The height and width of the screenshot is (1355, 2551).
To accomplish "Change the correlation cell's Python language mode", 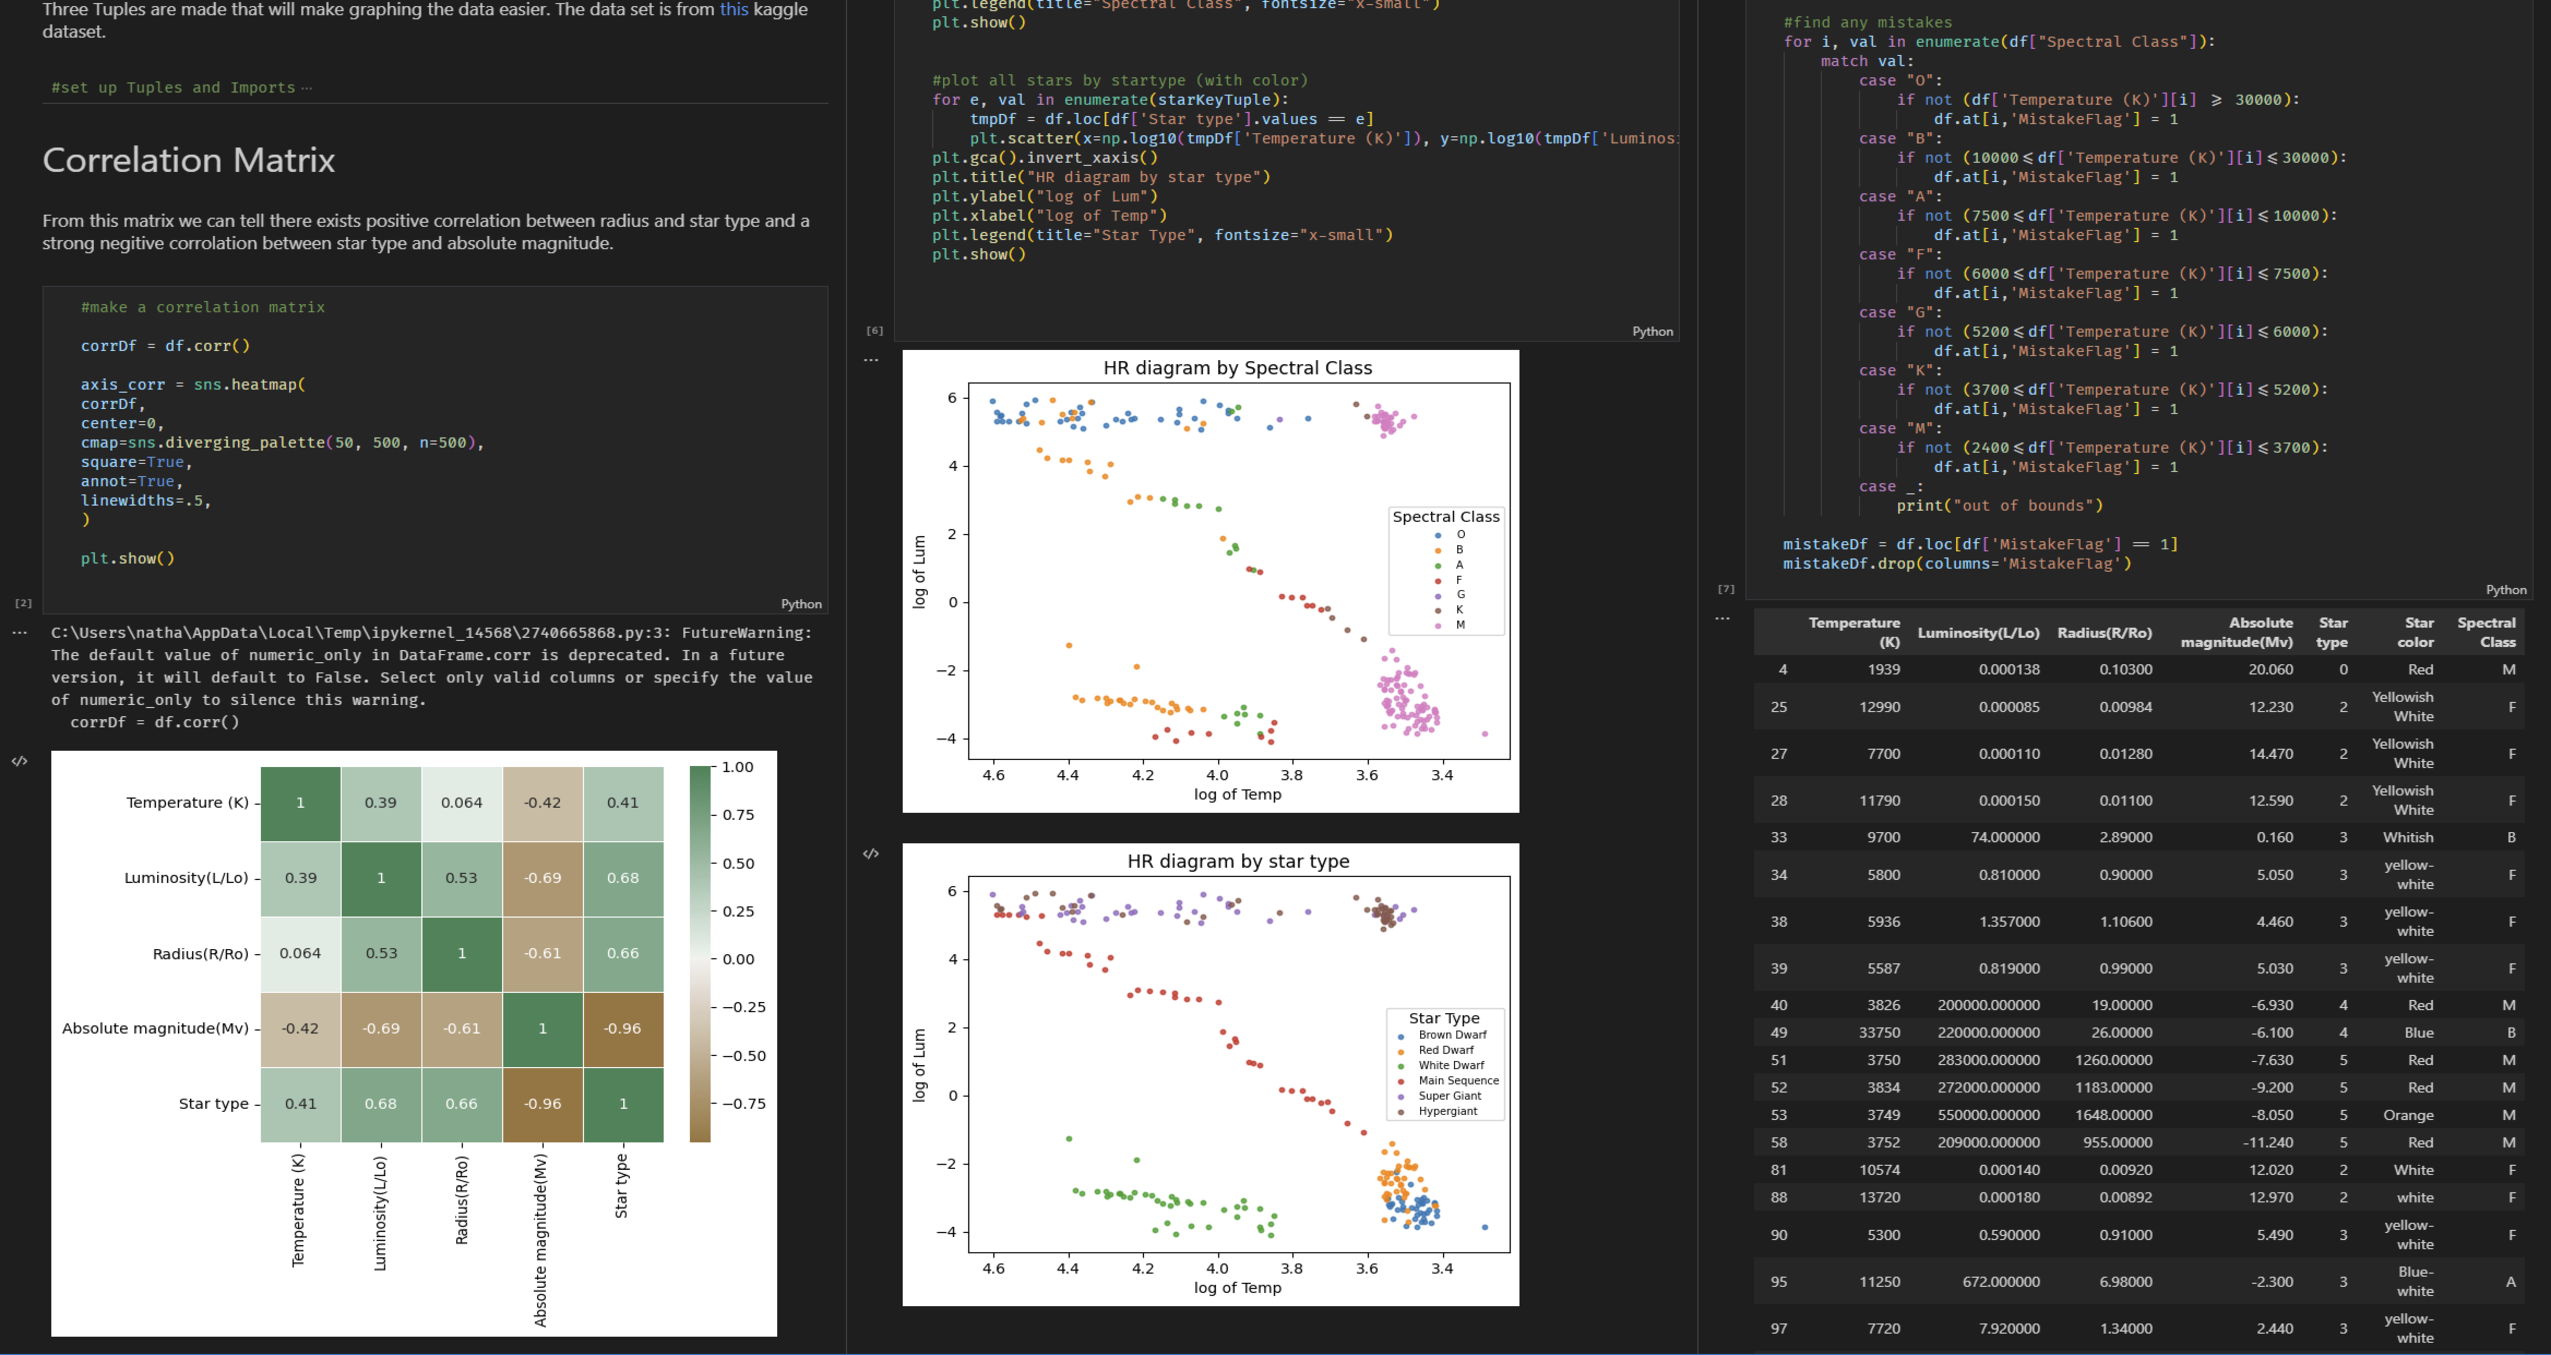I will point(801,604).
